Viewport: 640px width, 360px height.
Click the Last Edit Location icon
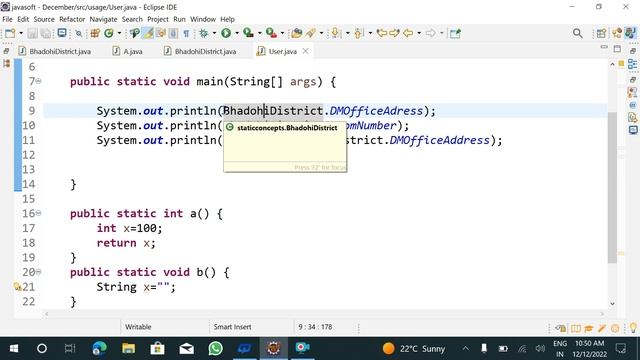coord(382,33)
